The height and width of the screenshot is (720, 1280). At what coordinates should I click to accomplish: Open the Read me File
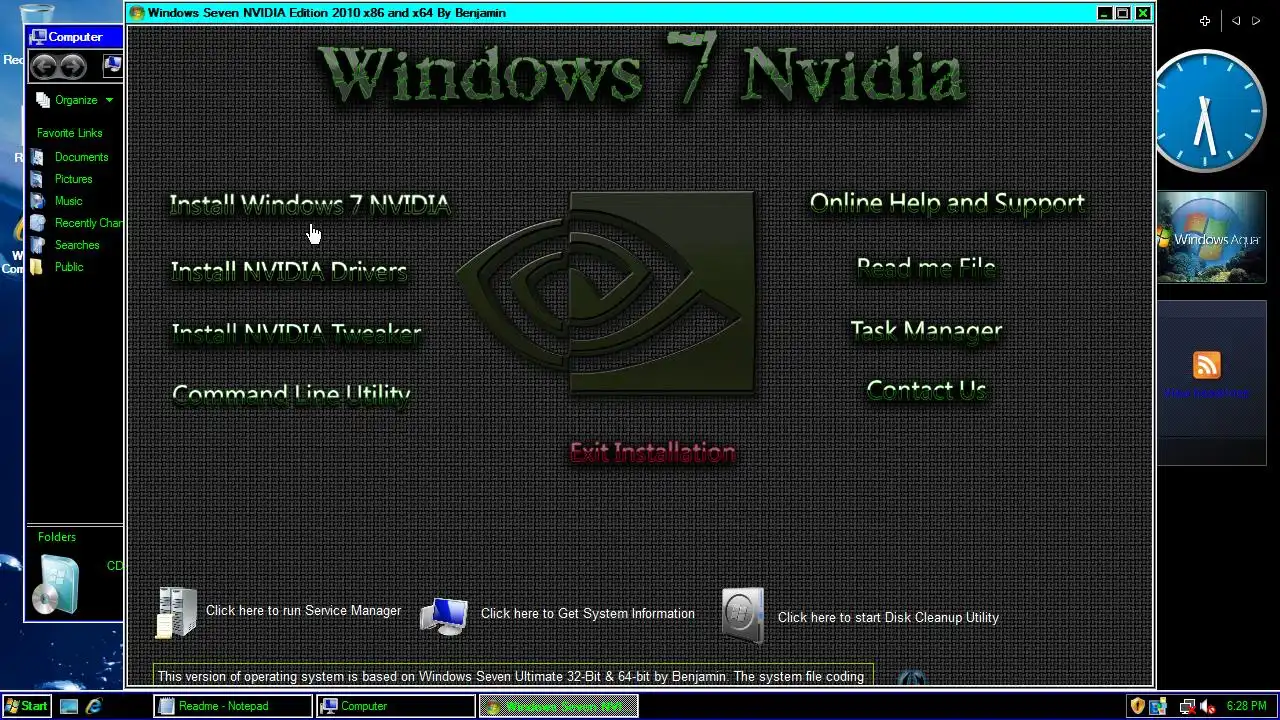(x=926, y=268)
